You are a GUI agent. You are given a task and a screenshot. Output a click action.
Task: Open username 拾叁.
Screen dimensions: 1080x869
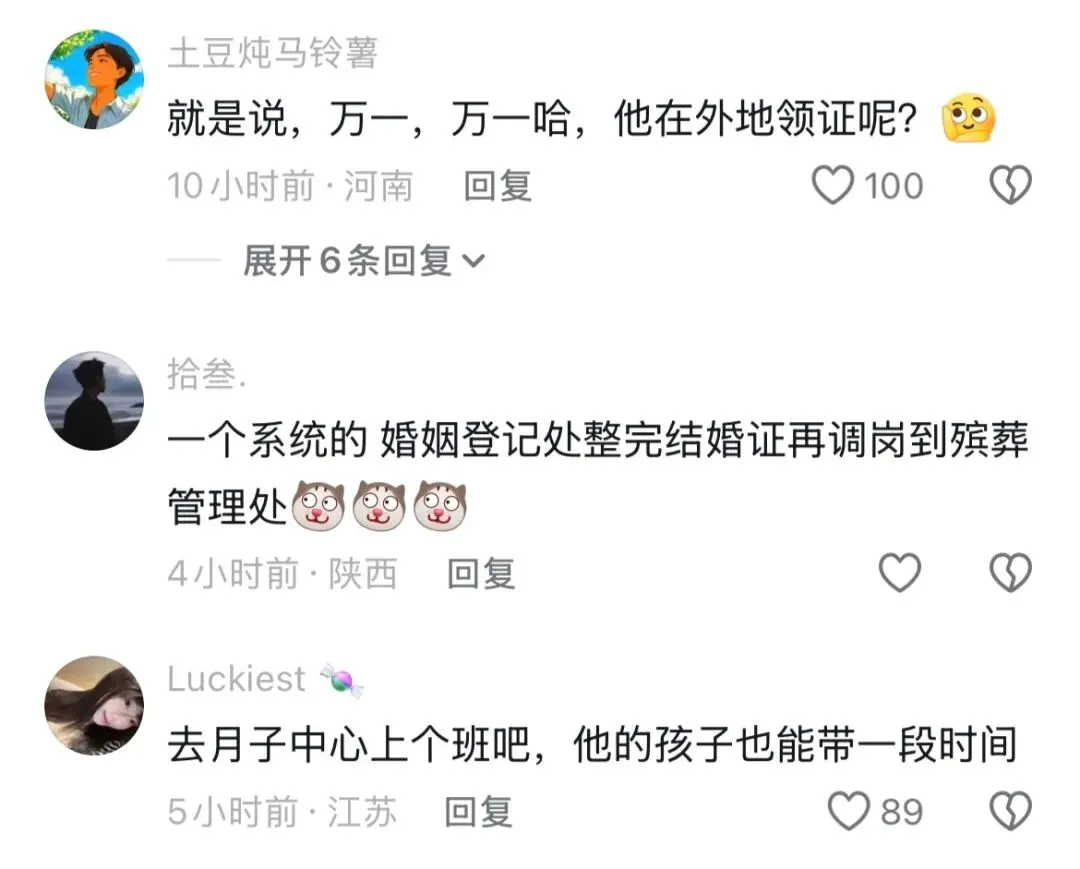point(206,375)
